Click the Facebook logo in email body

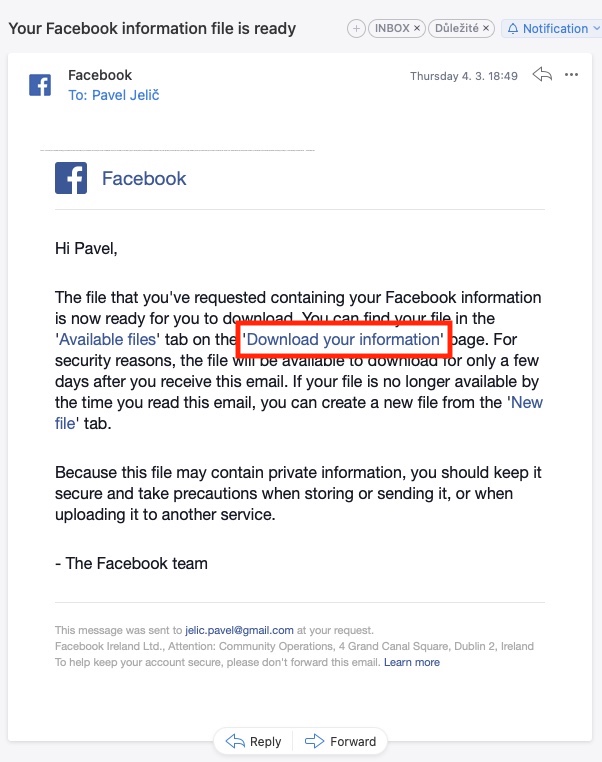click(71, 179)
